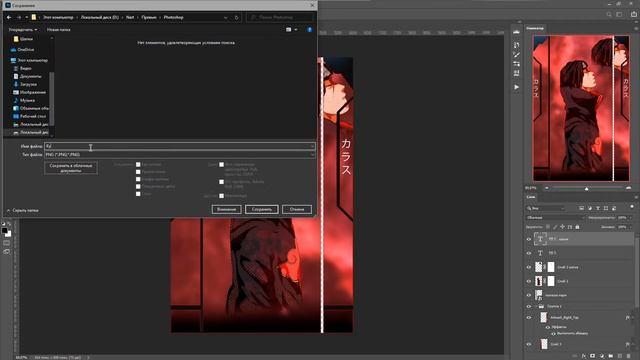Image resolution: width=640 pixels, height=360 pixels.
Task: Open the blue help icon in save dialog
Action: [309, 30]
